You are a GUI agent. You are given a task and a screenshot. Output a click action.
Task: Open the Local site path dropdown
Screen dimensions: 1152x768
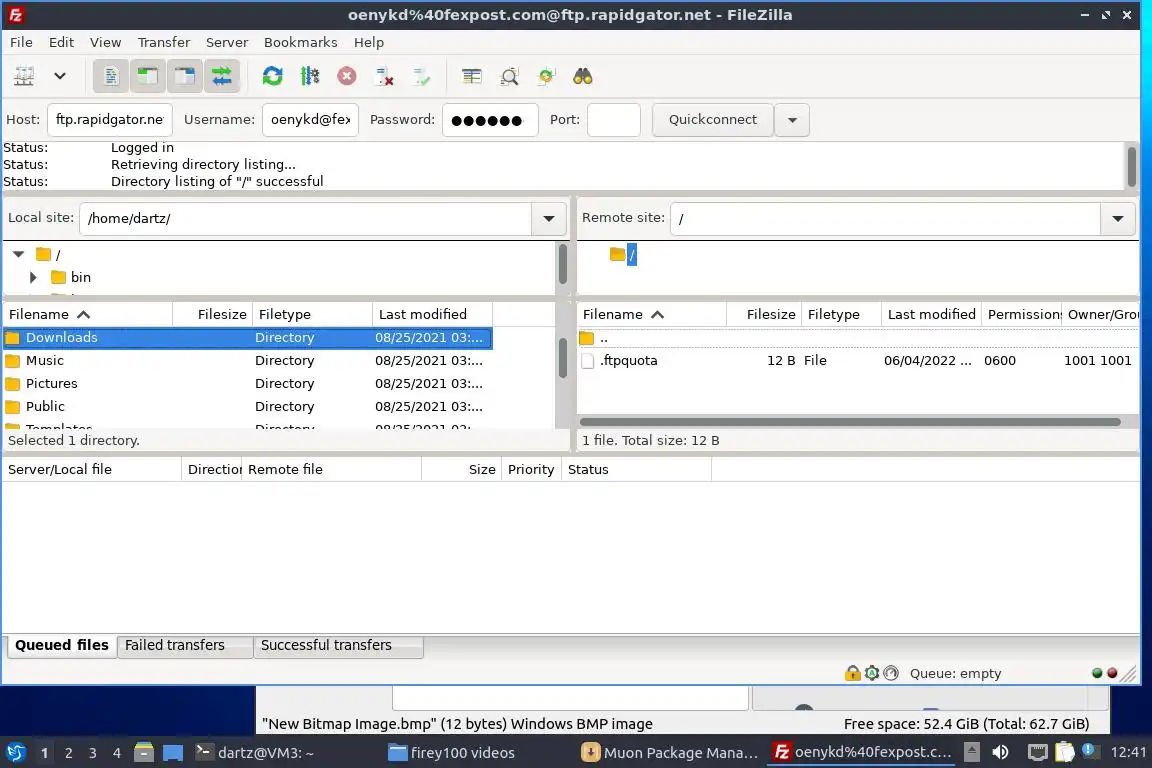pyautogui.click(x=548, y=218)
